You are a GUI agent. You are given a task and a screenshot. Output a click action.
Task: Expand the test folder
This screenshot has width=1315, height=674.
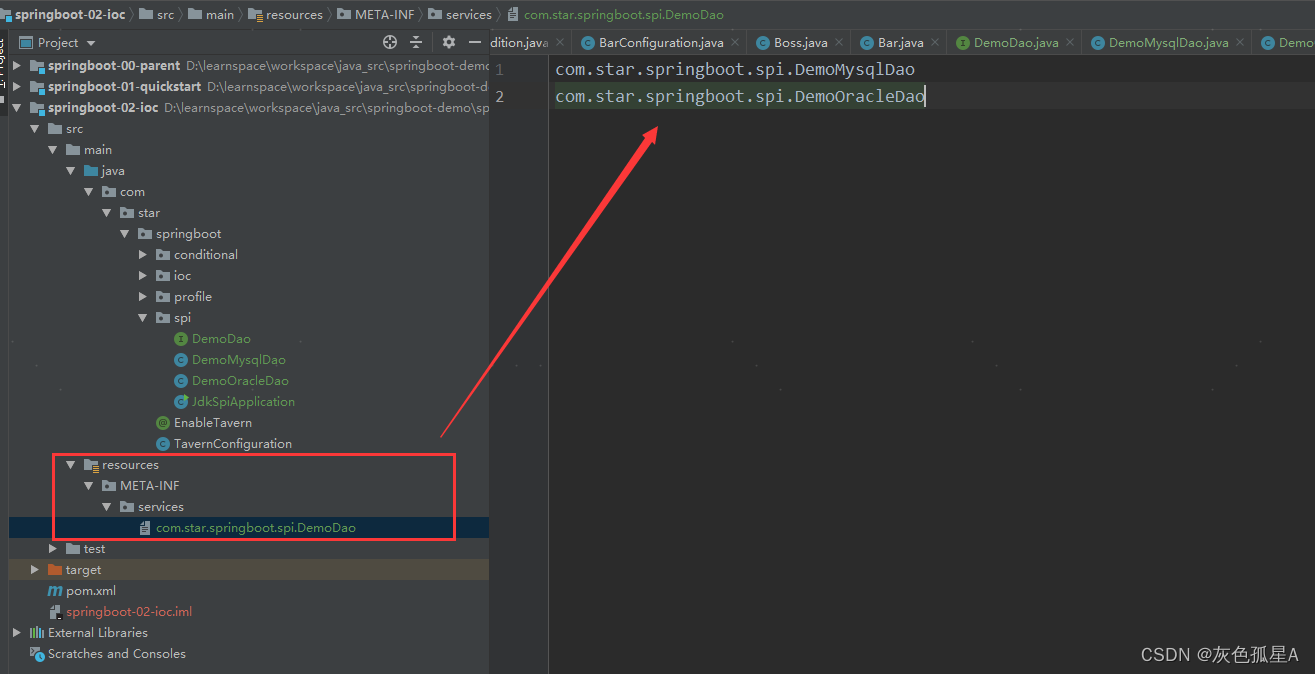pyautogui.click(x=53, y=549)
